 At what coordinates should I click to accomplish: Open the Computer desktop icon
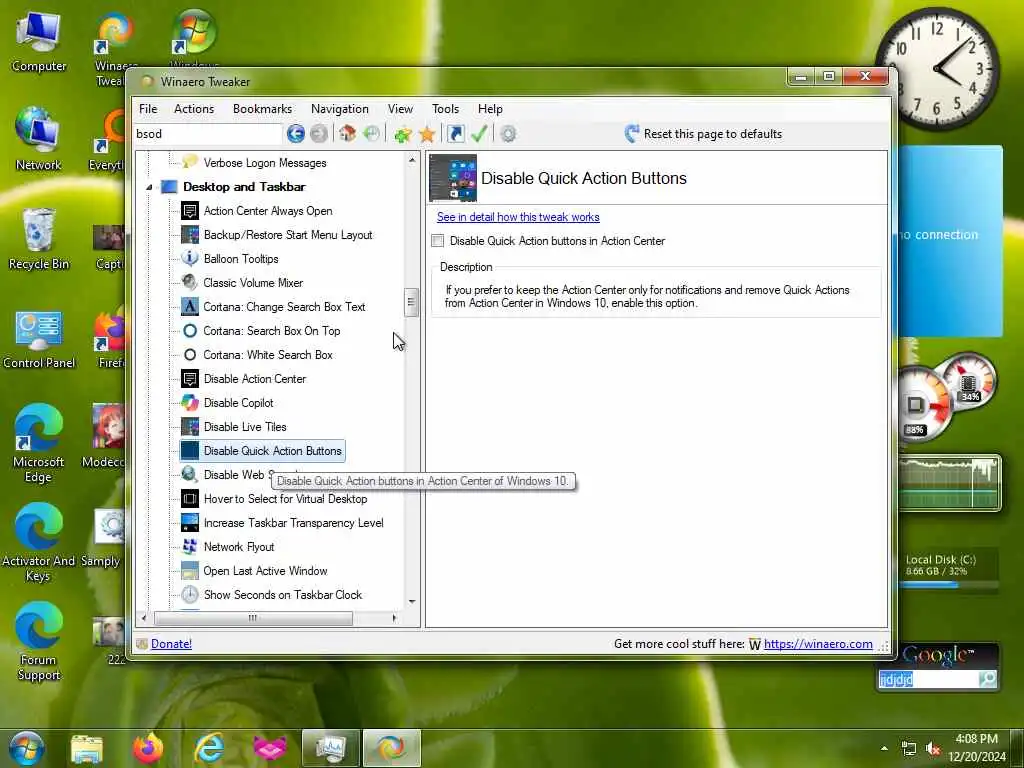pos(39,40)
